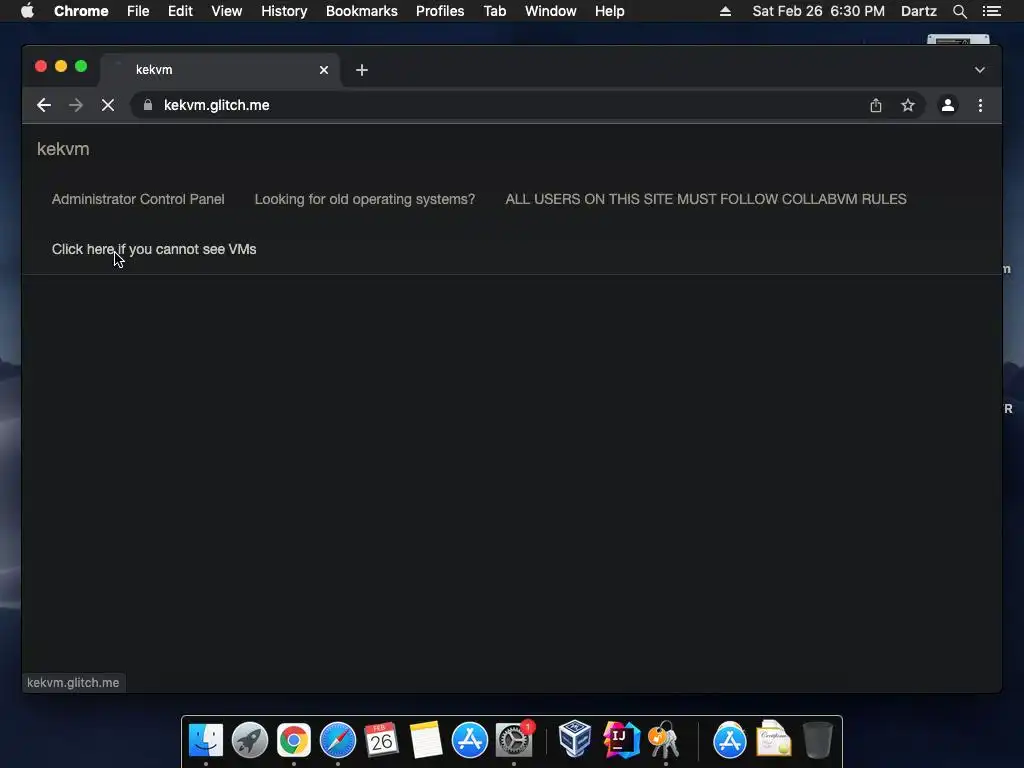The width and height of the screenshot is (1024, 768).
Task: Open Finder from the Dock
Action: tap(206, 741)
